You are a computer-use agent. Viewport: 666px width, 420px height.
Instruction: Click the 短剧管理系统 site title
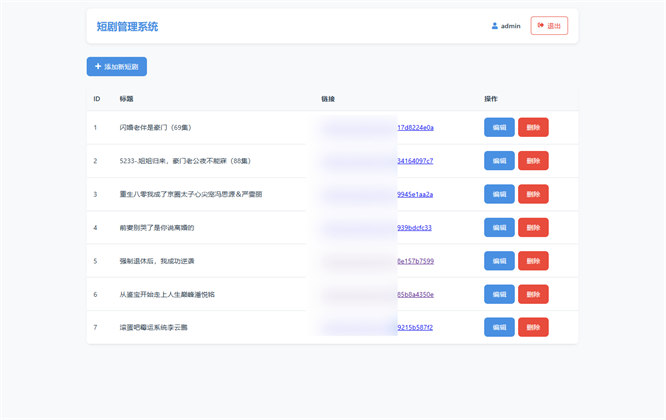pos(127,26)
